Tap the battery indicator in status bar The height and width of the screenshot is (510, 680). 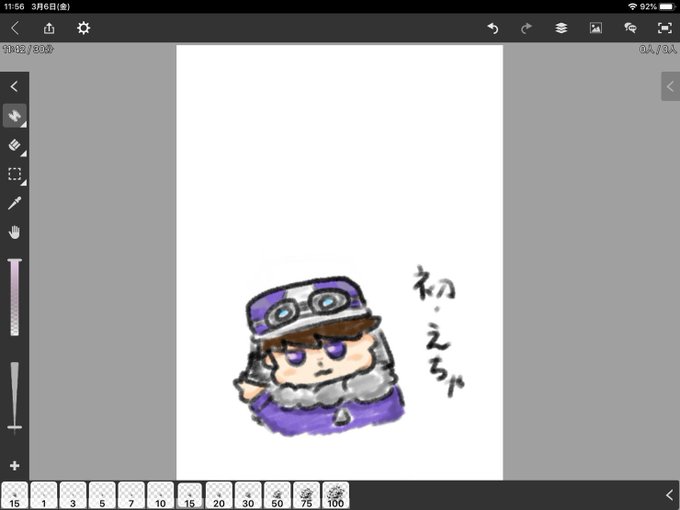point(667,7)
